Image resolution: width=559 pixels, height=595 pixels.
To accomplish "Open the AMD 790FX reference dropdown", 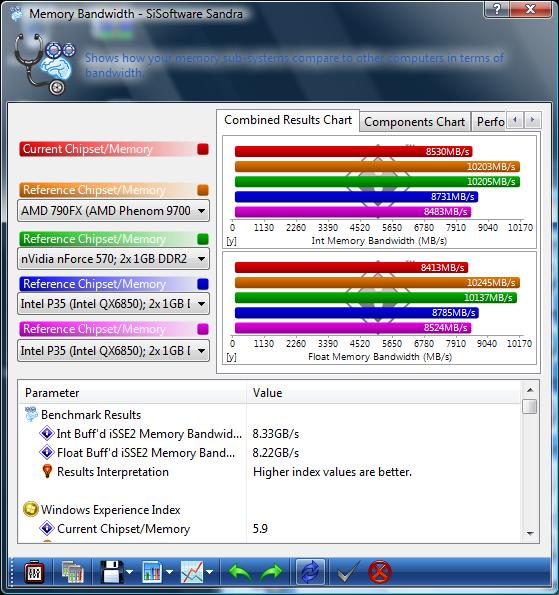I will click(113, 211).
